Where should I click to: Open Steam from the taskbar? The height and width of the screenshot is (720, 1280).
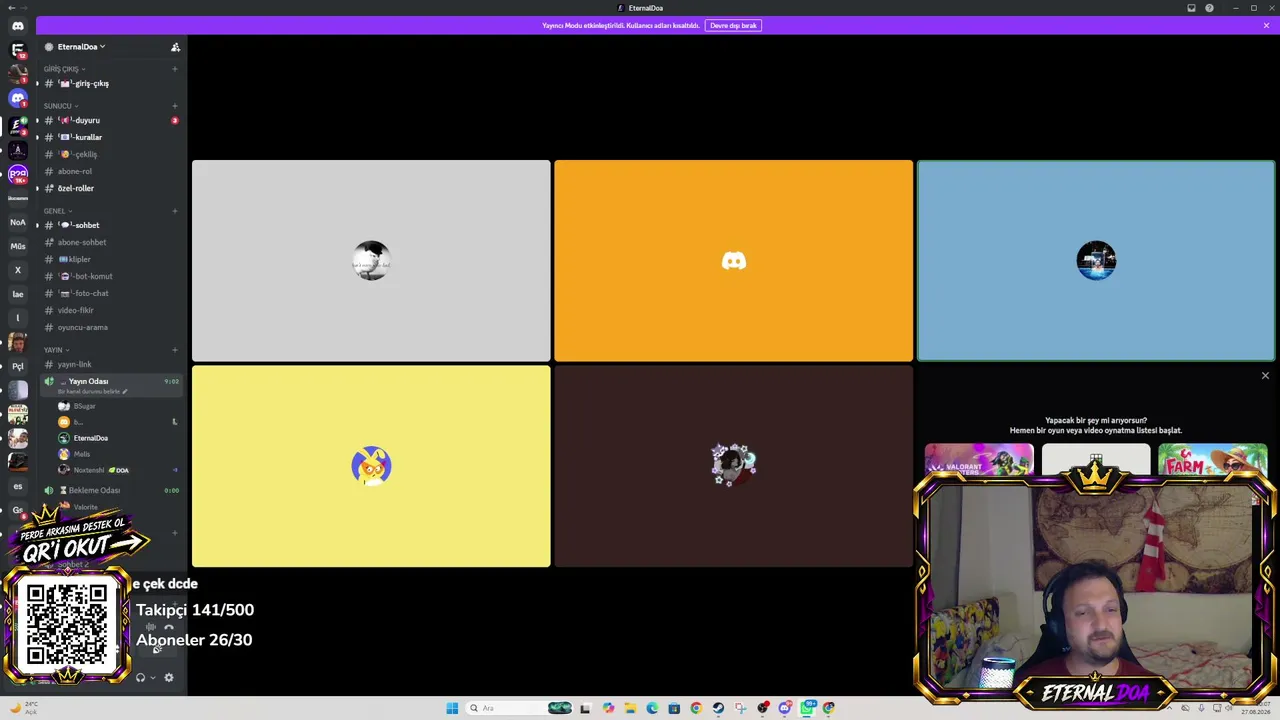click(x=718, y=708)
